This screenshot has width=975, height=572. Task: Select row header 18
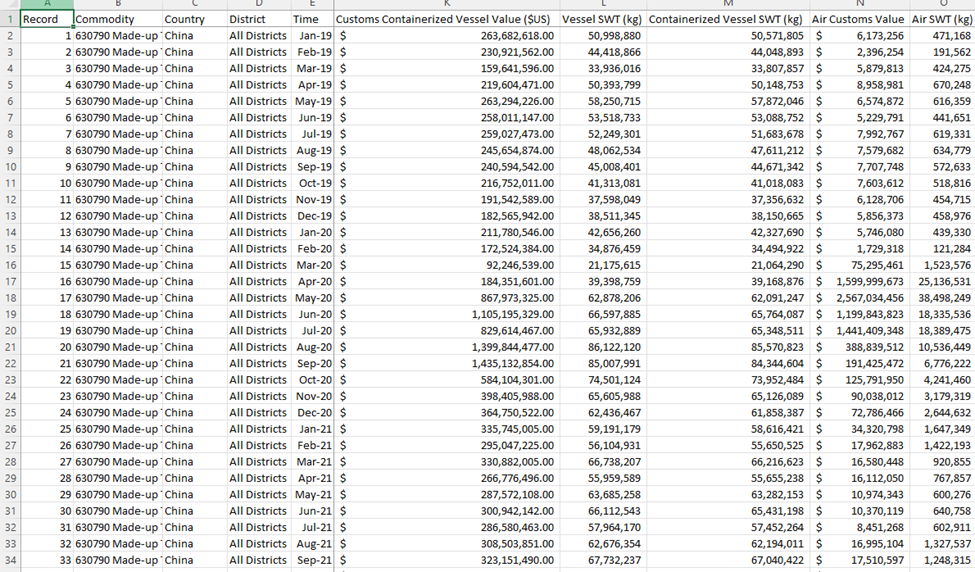[x=10, y=298]
